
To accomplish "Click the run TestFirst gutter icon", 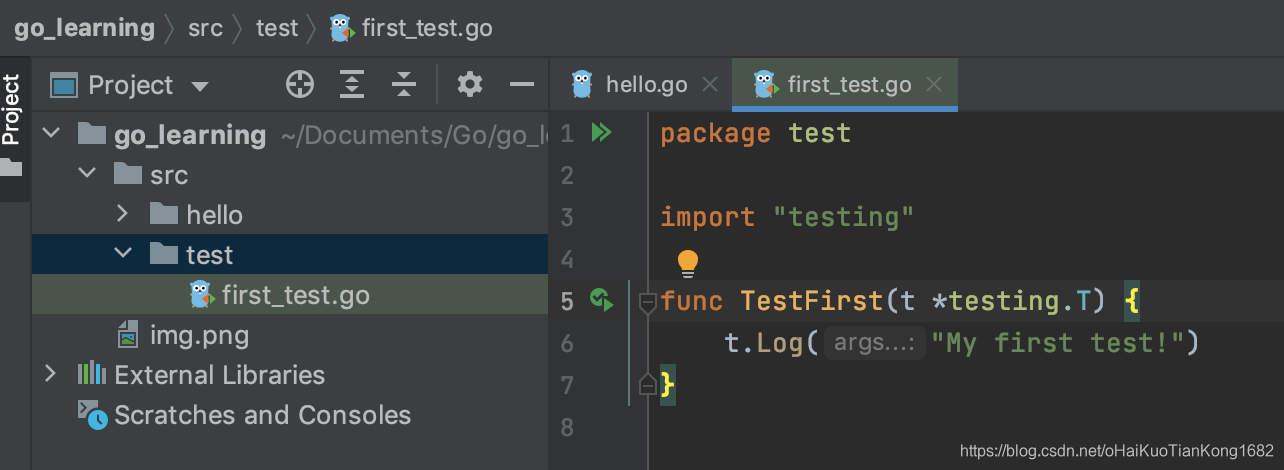I will (x=601, y=299).
